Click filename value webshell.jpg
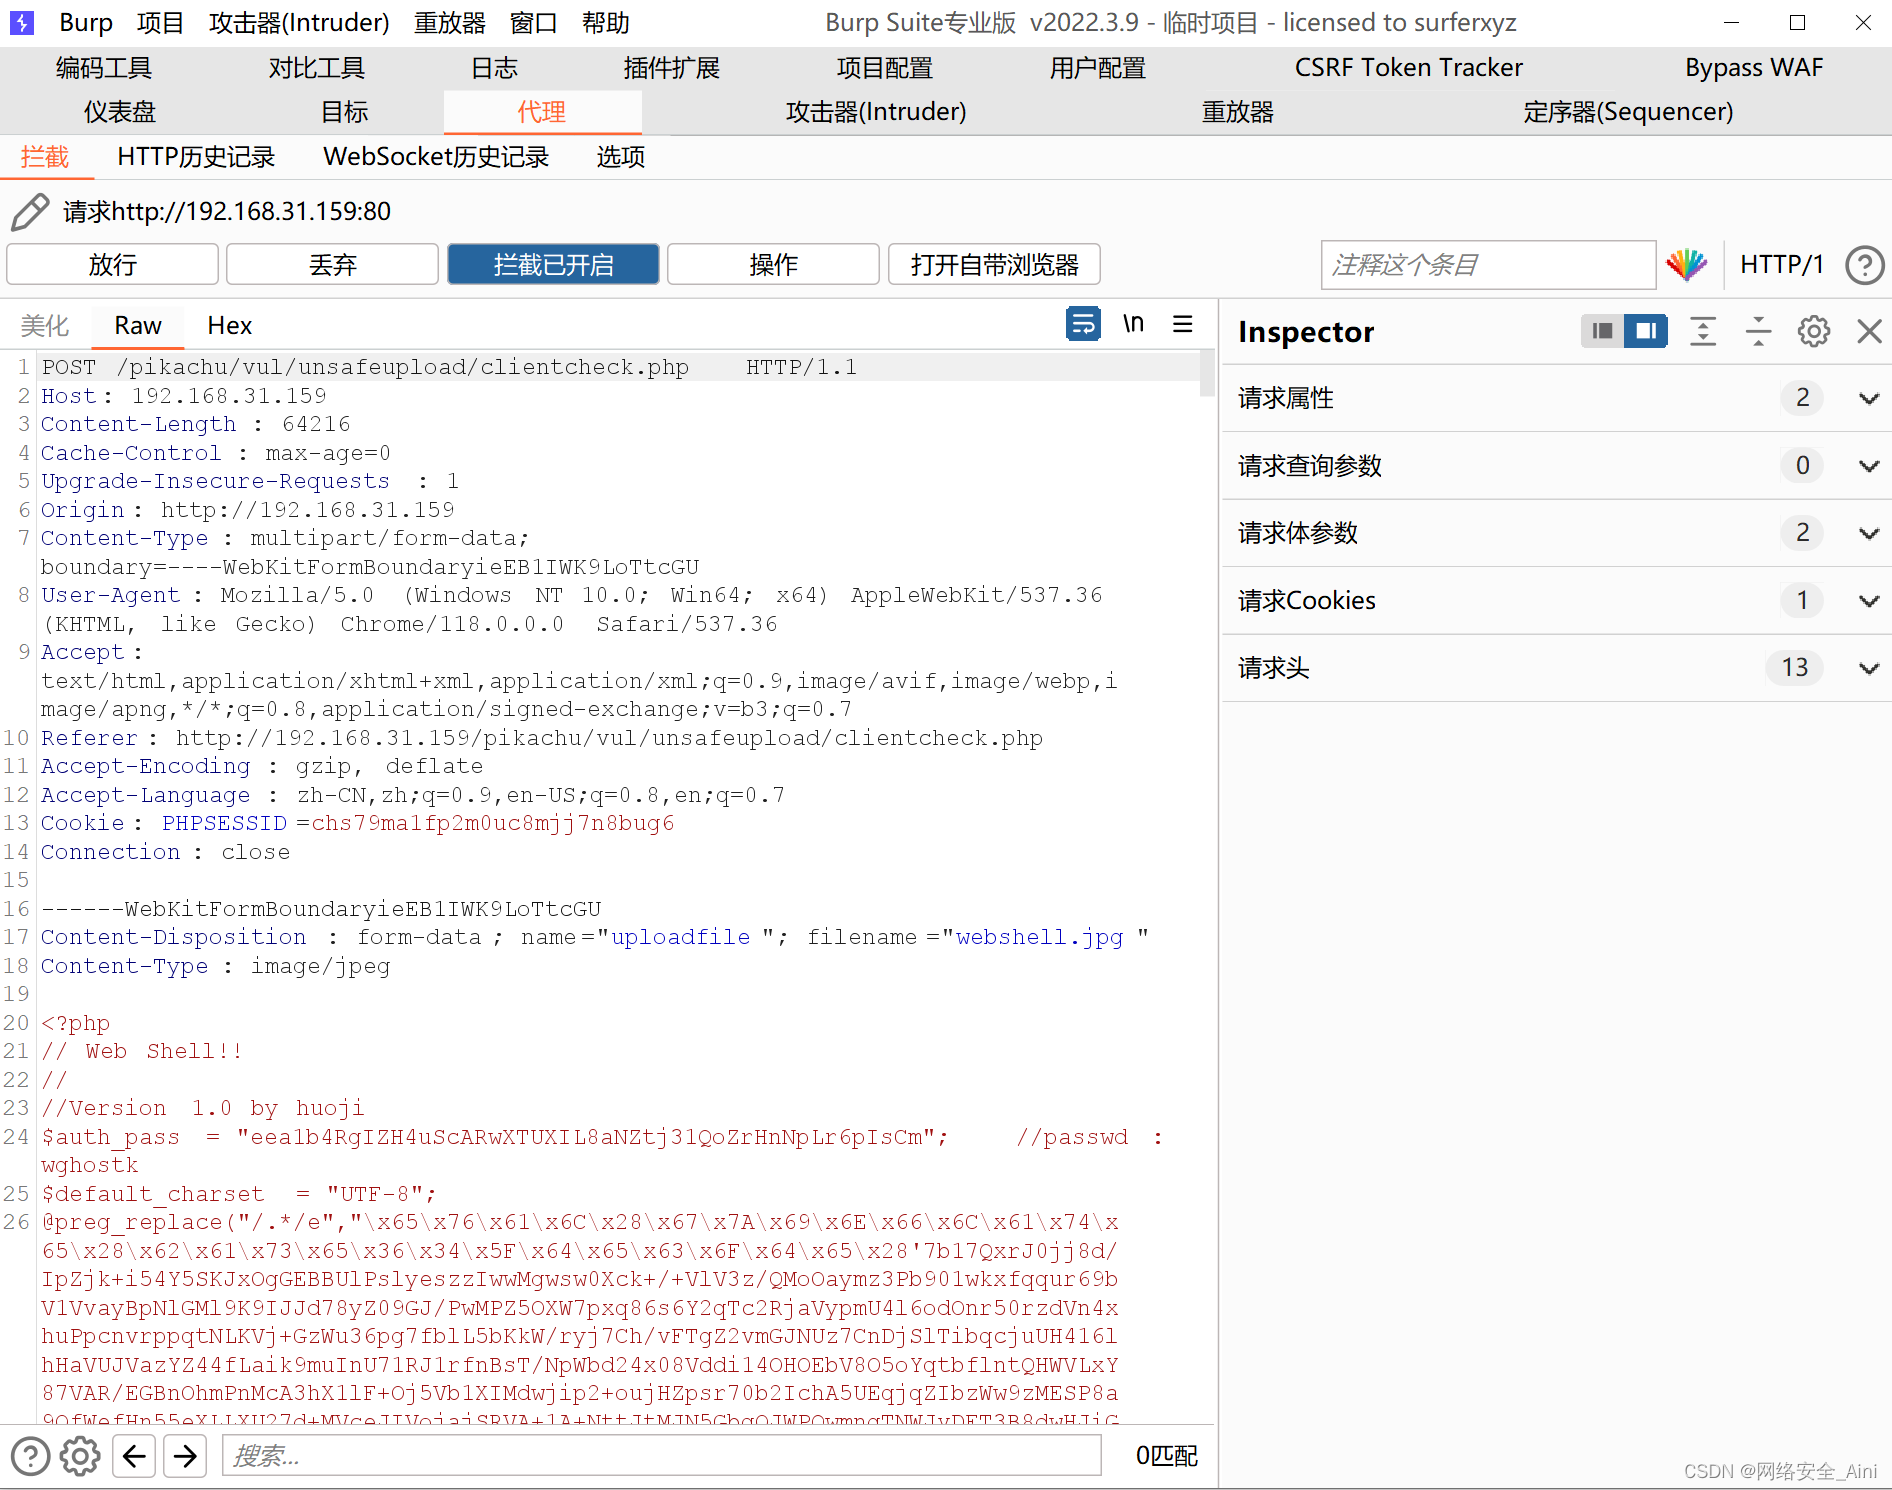The image size is (1892, 1490). point(1039,937)
